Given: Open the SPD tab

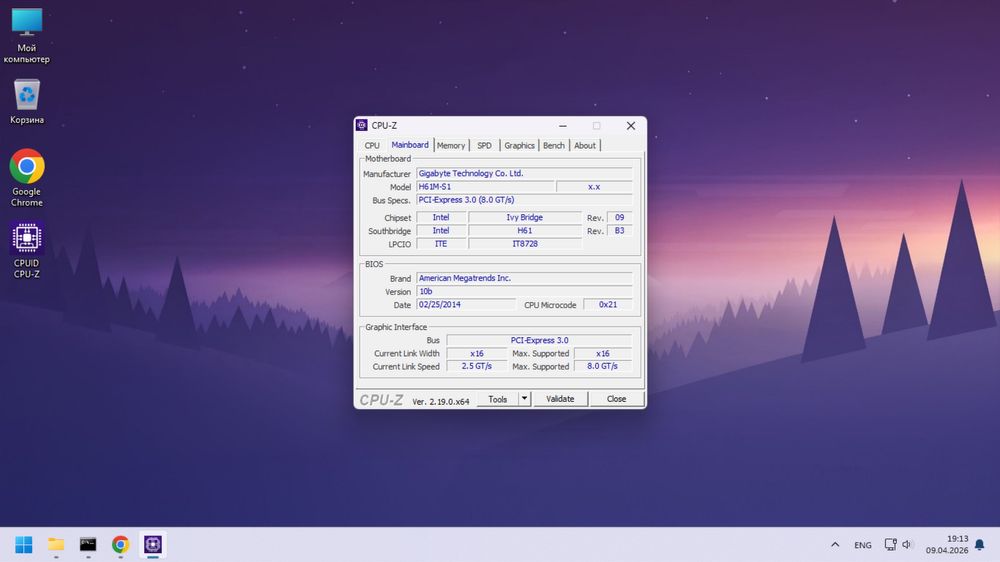Looking at the screenshot, I should [x=484, y=145].
